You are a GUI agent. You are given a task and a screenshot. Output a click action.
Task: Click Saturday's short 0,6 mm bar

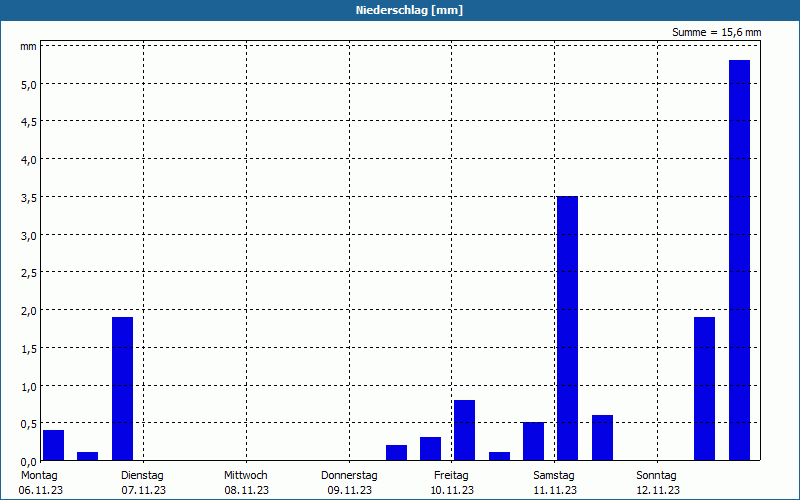(603, 438)
